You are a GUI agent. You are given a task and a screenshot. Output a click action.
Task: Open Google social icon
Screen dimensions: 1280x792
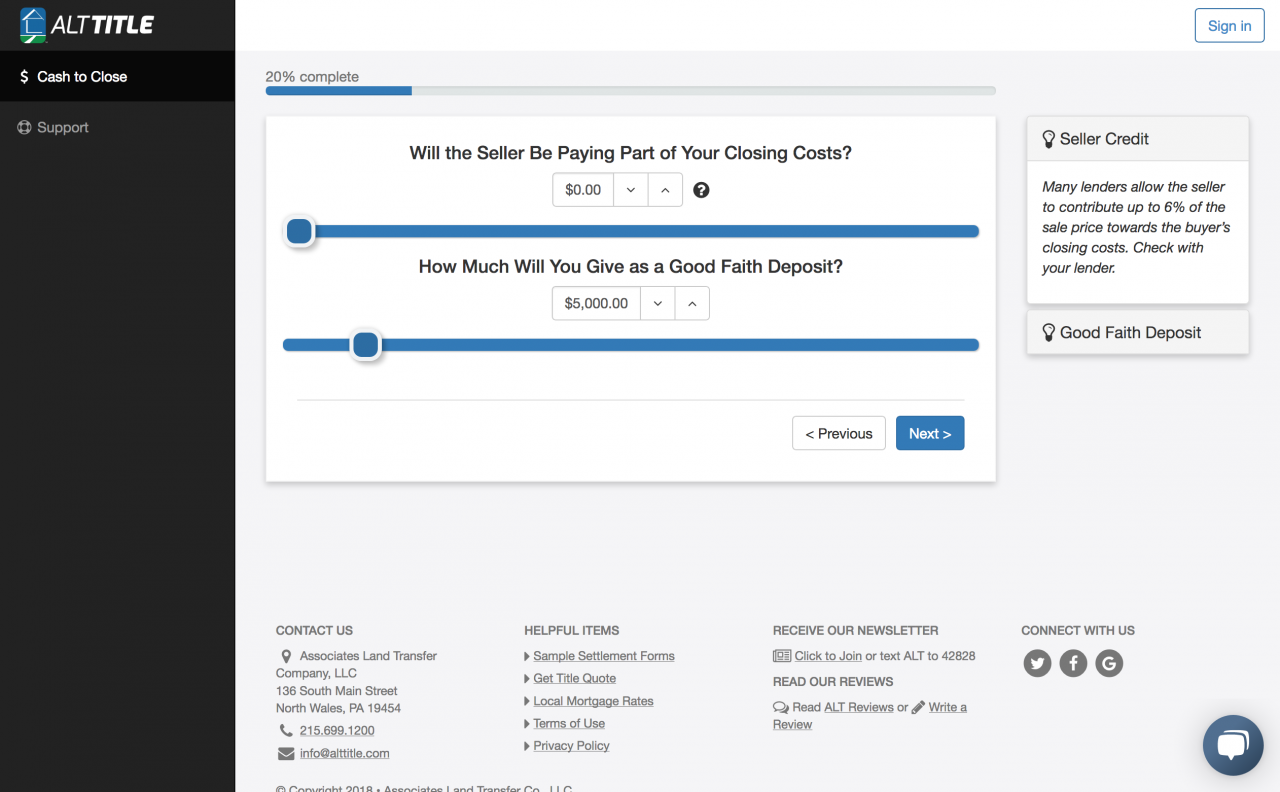pyautogui.click(x=1109, y=663)
